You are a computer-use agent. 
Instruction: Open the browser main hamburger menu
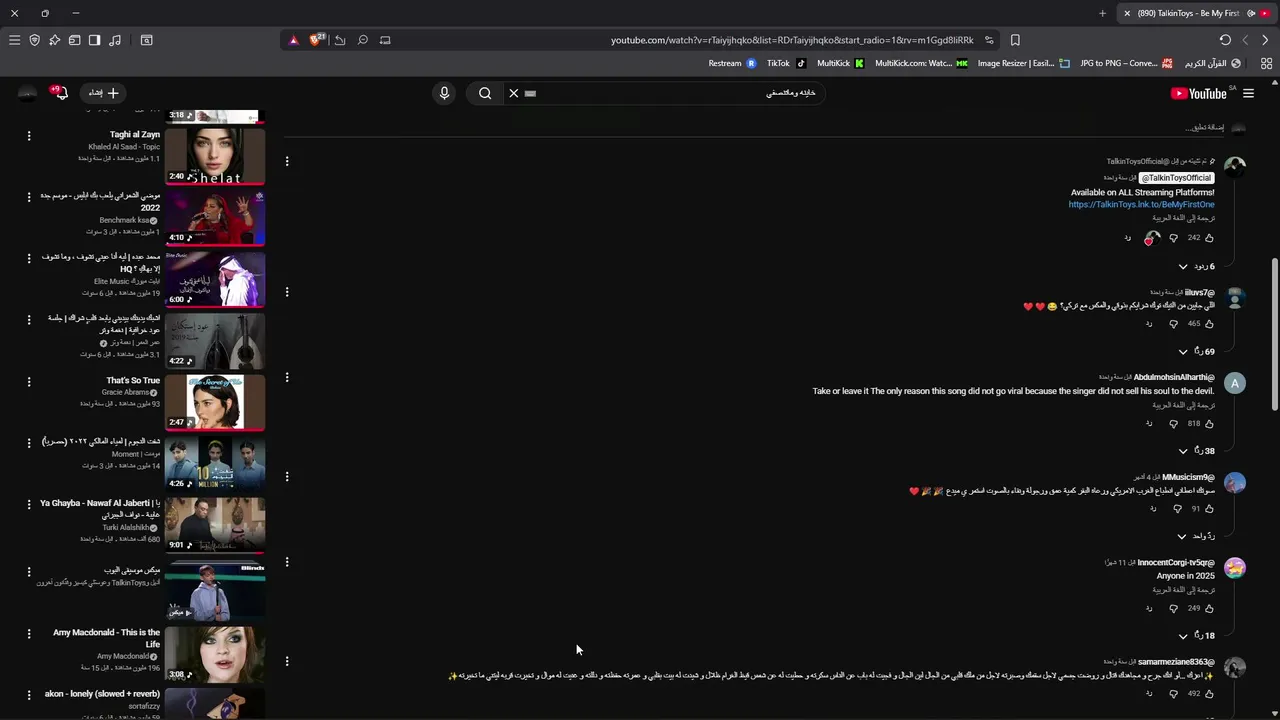[14, 40]
